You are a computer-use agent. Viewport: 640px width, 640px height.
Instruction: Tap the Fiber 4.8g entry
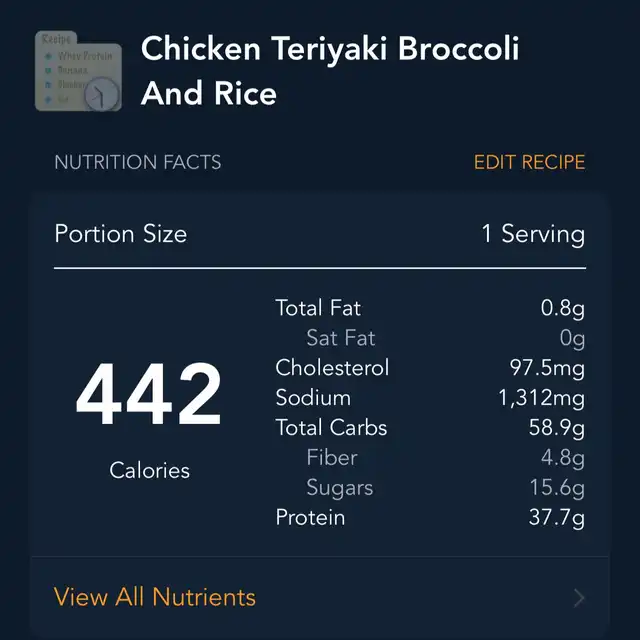pyautogui.click(x=332, y=458)
